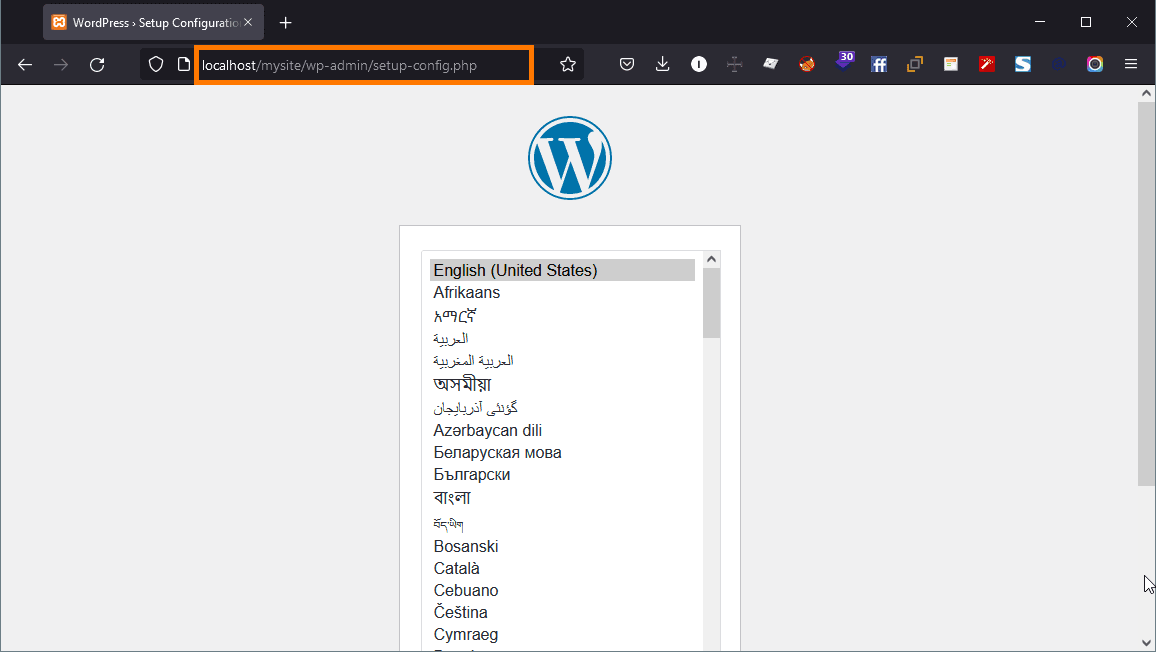The width and height of the screenshot is (1156, 652).
Task: Open the crossed-out fox extension
Action: (x=807, y=65)
